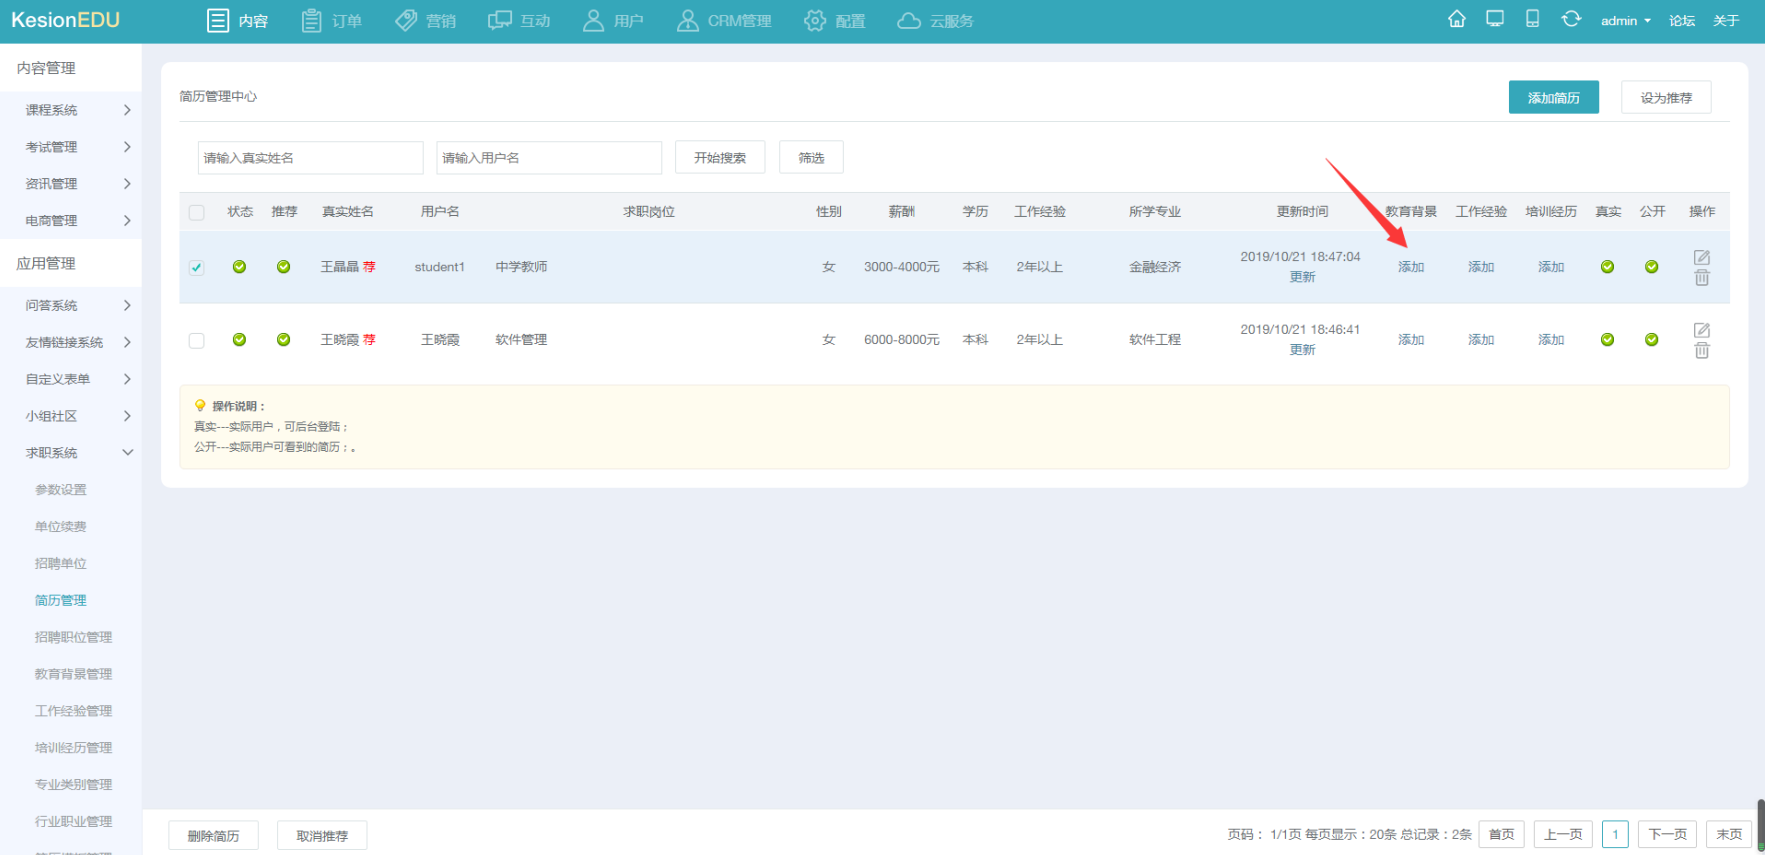Expand the 课程系统 sidebar section
This screenshot has height=855, width=1765.
(127, 110)
